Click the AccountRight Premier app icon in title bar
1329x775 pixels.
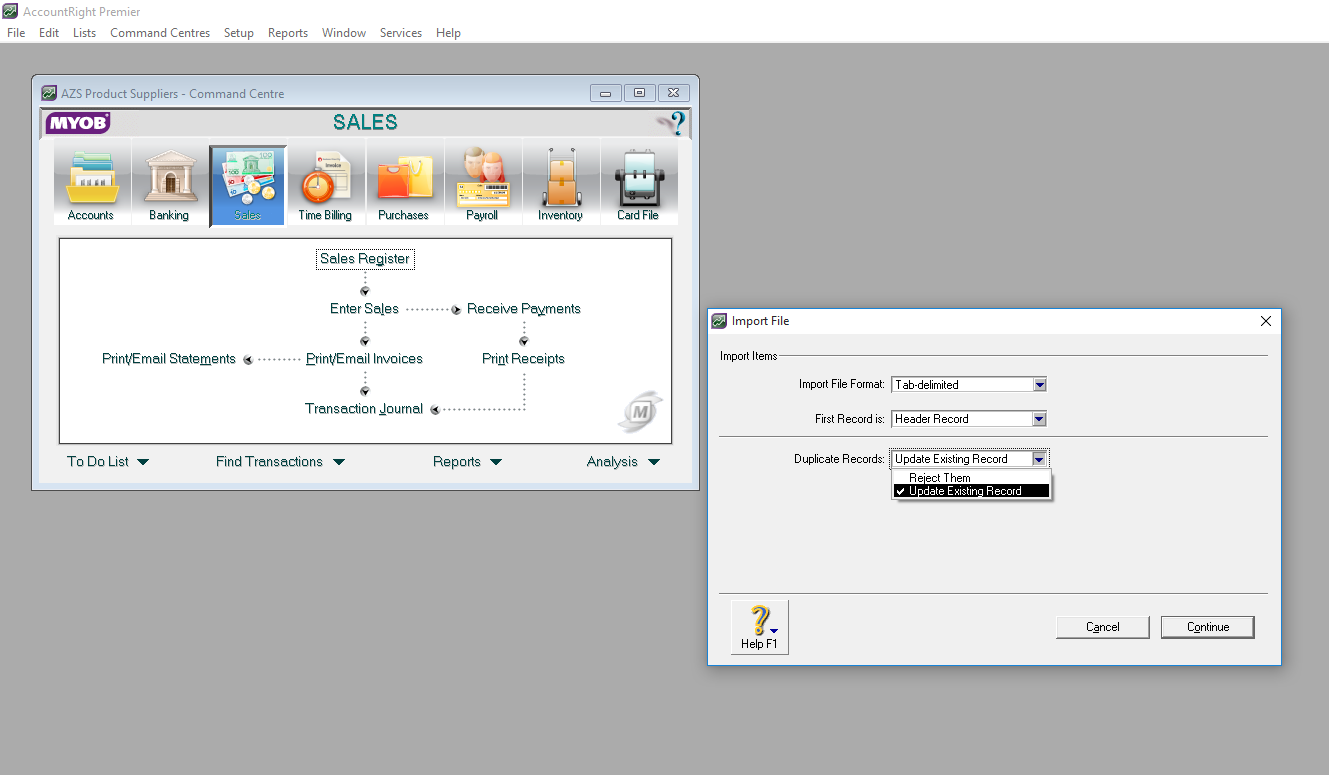click(x=10, y=12)
